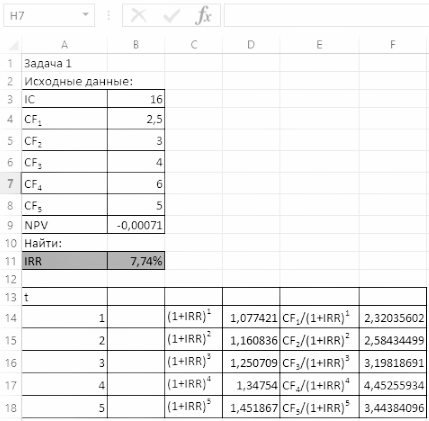Screen dimensions: 429x421
Task: Click cell containing IC value 16
Action: coord(136,99)
